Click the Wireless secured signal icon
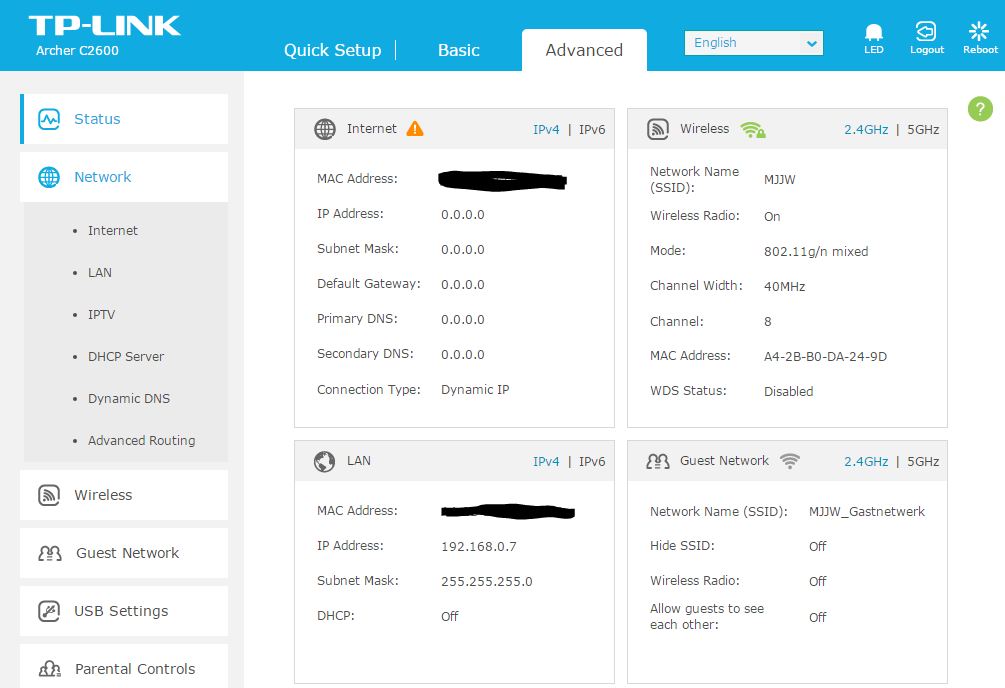The image size is (1005, 688). coord(752,129)
